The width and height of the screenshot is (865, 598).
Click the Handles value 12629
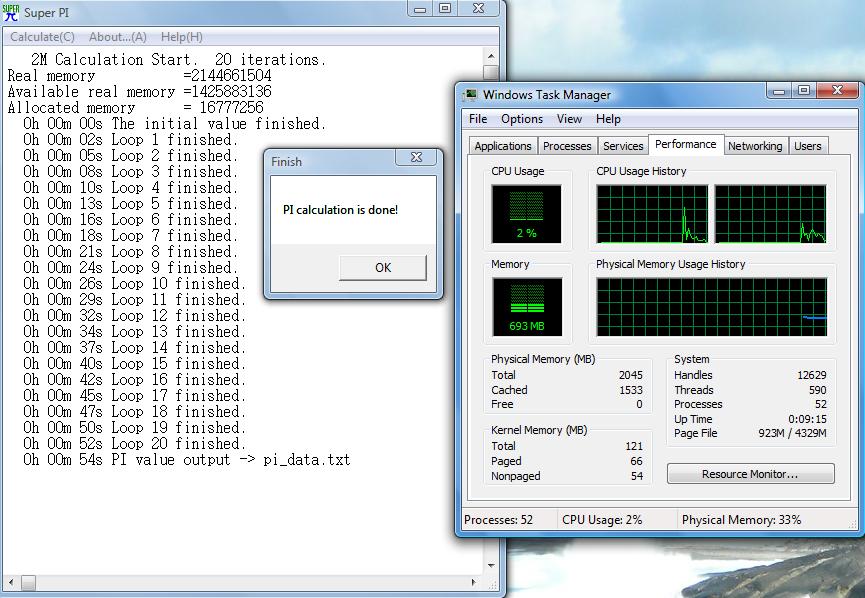pyautogui.click(x=811, y=375)
